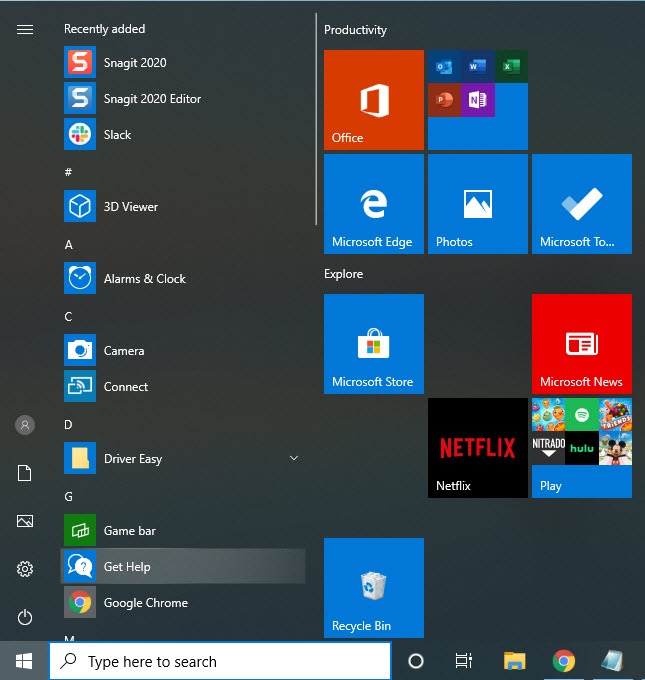The image size is (645, 680).
Task: Click the app list scrollbar
Action: (316, 120)
